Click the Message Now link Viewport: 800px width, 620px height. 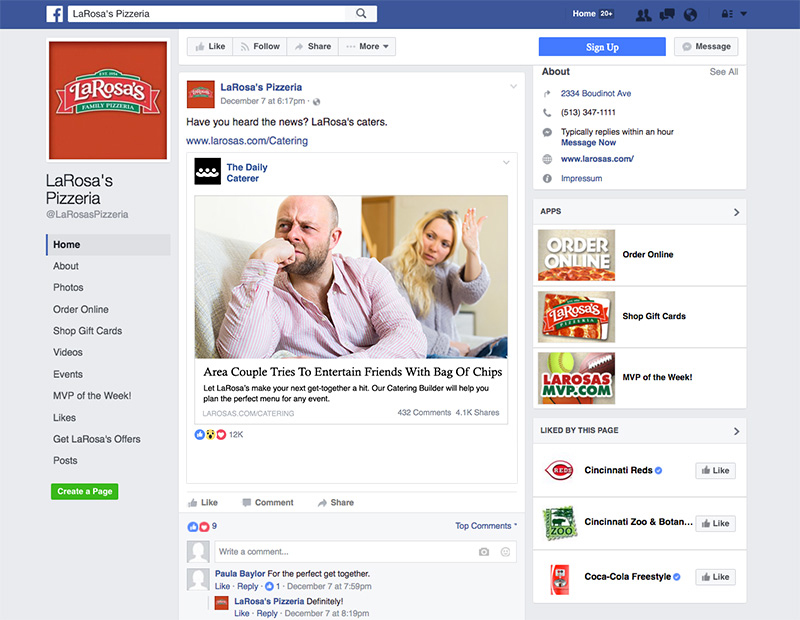(588, 143)
